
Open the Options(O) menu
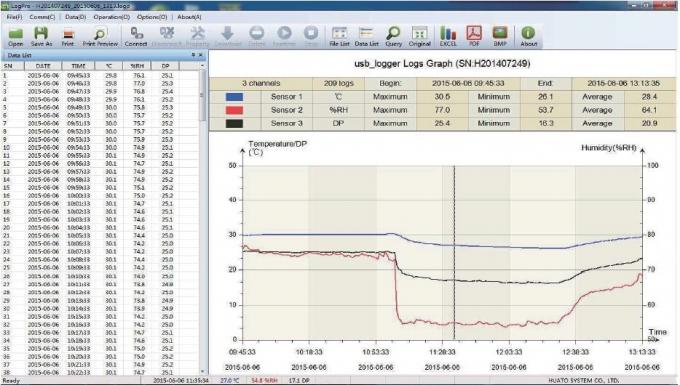pyautogui.click(x=152, y=17)
